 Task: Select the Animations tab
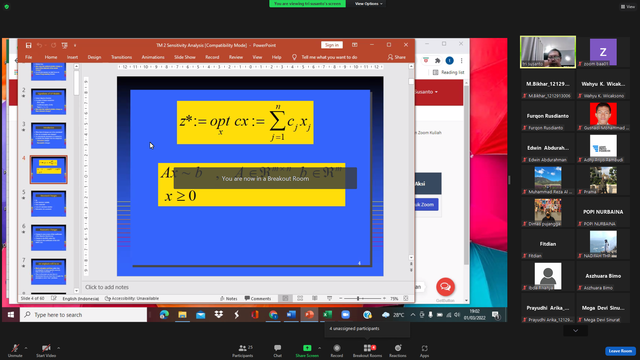[153, 57]
